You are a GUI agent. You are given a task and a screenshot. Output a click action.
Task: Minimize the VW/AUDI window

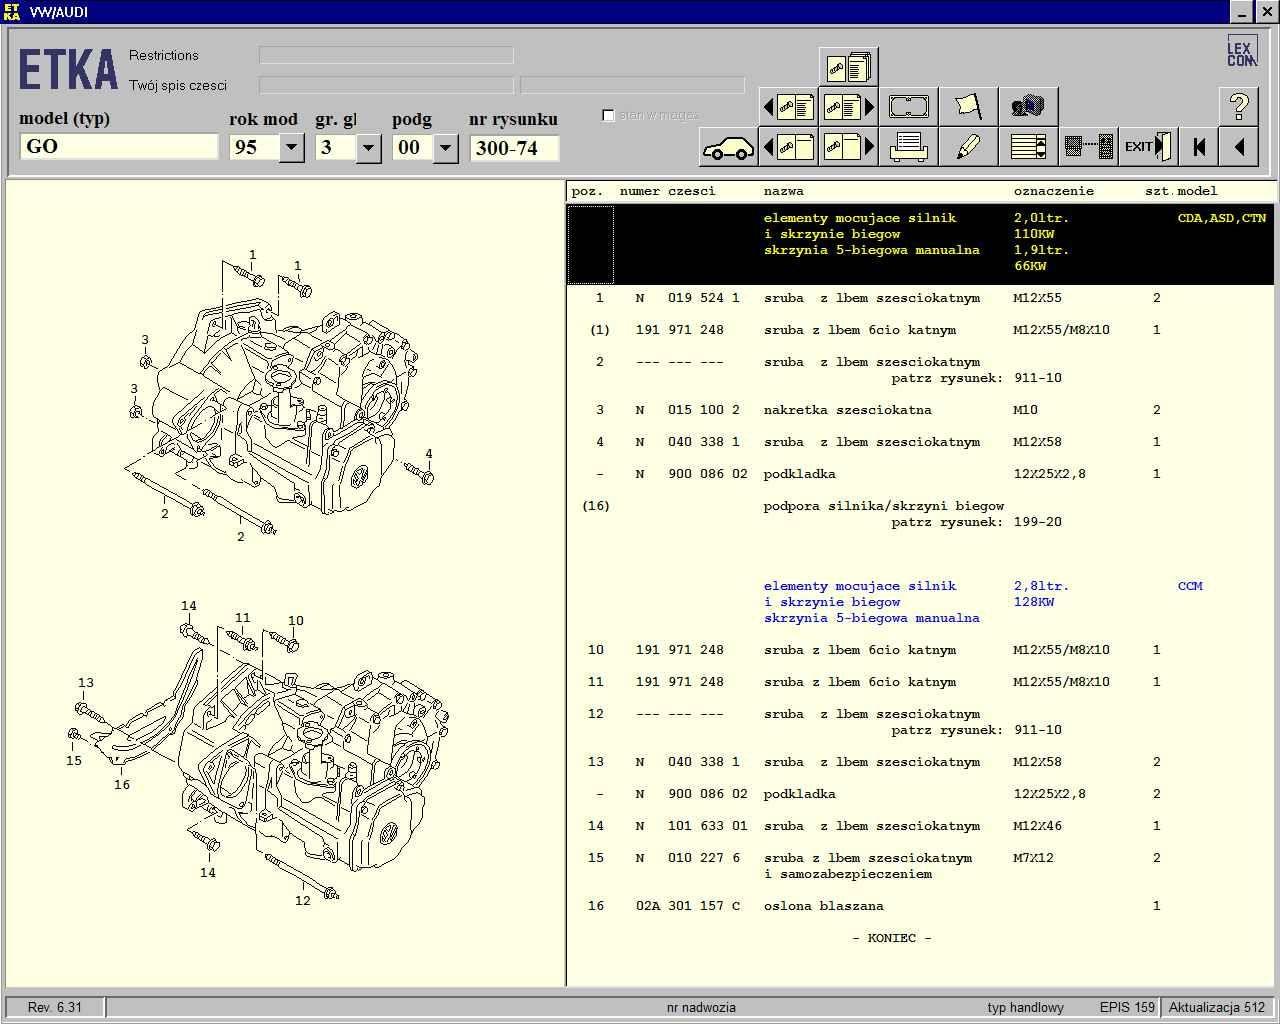tap(1243, 12)
